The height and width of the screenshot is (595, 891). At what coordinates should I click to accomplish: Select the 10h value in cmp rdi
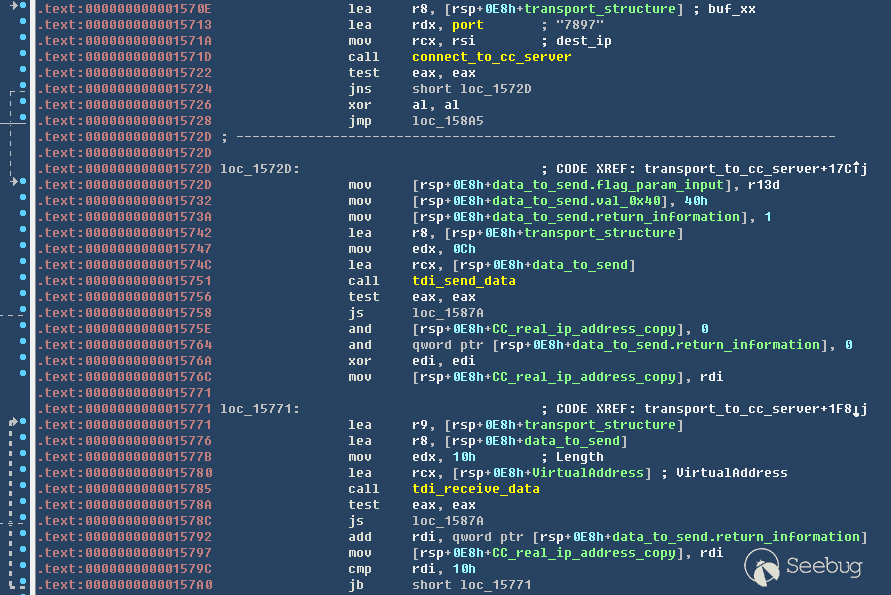(x=464, y=569)
